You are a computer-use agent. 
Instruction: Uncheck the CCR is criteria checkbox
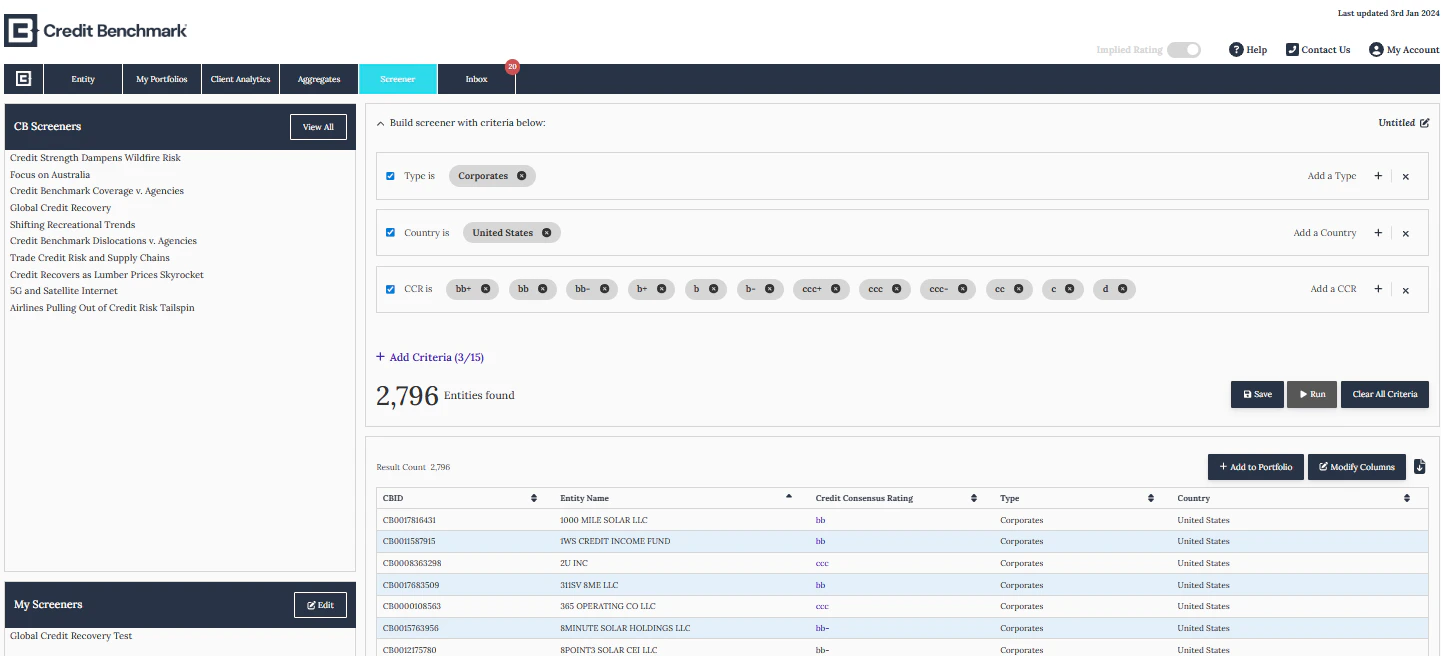coord(391,289)
